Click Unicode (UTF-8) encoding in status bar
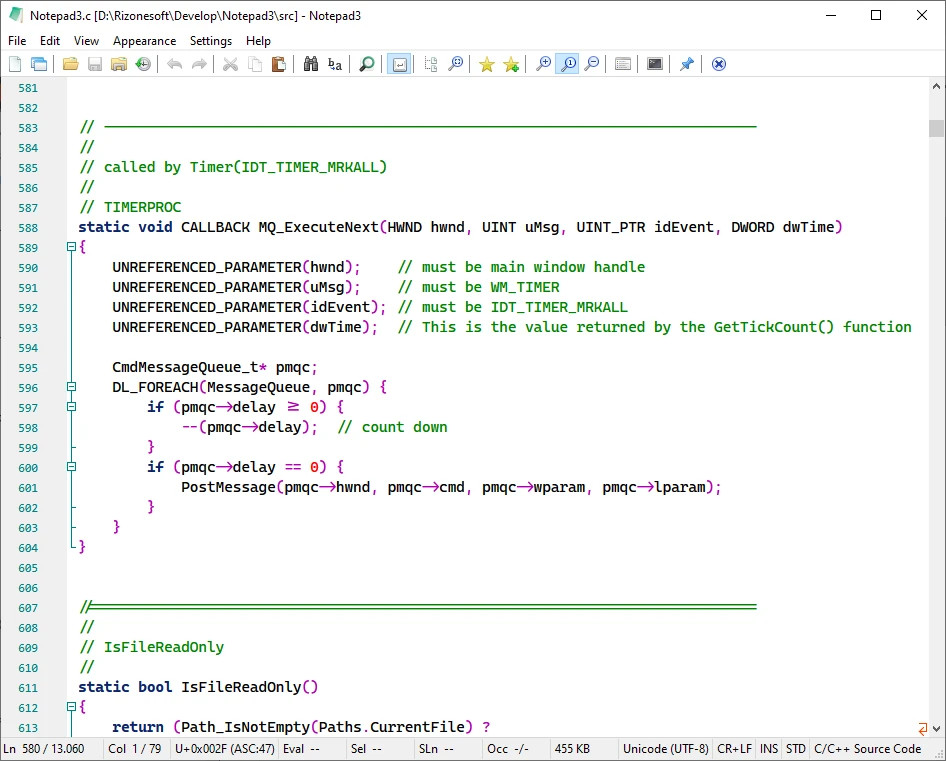 [665, 749]
